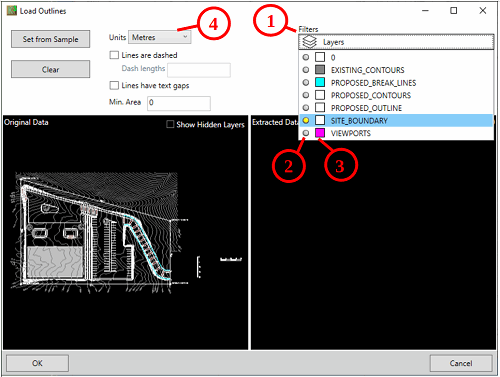Select the PROPOSED_OUTLINE layer entry
The width and height of the screenshot is (500, 377).
point(366,108)
